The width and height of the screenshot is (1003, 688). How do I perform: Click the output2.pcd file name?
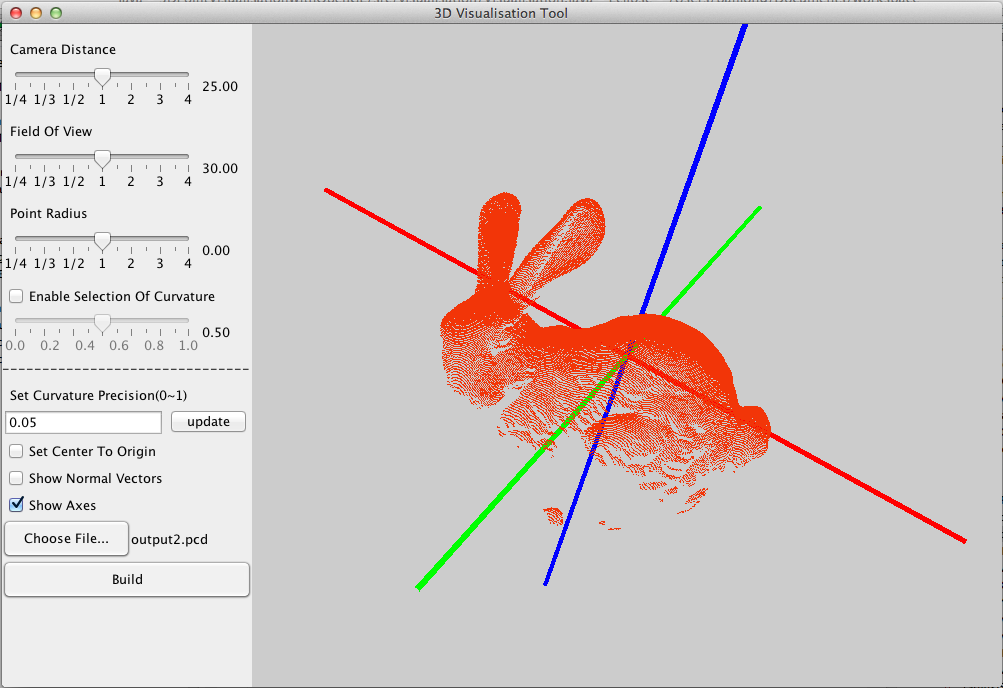(x=170, y=540)
